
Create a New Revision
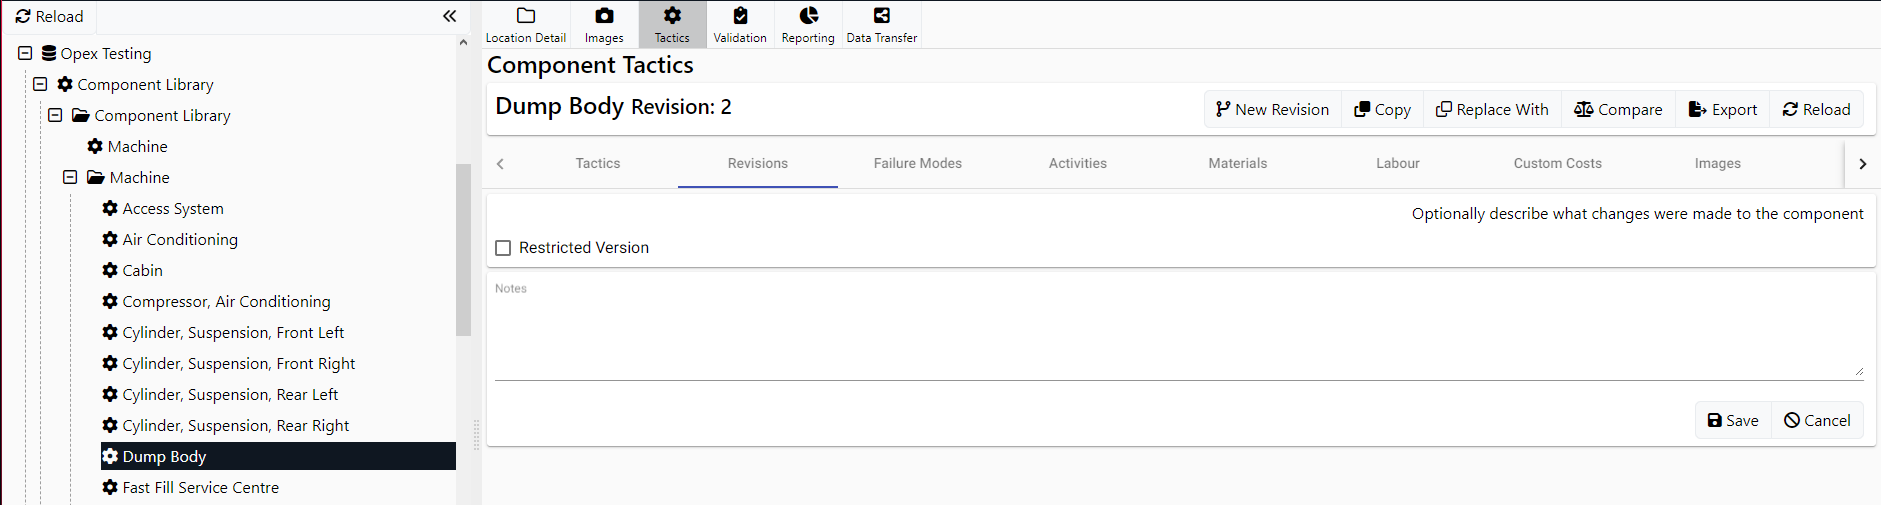[x=1272, y=109]
